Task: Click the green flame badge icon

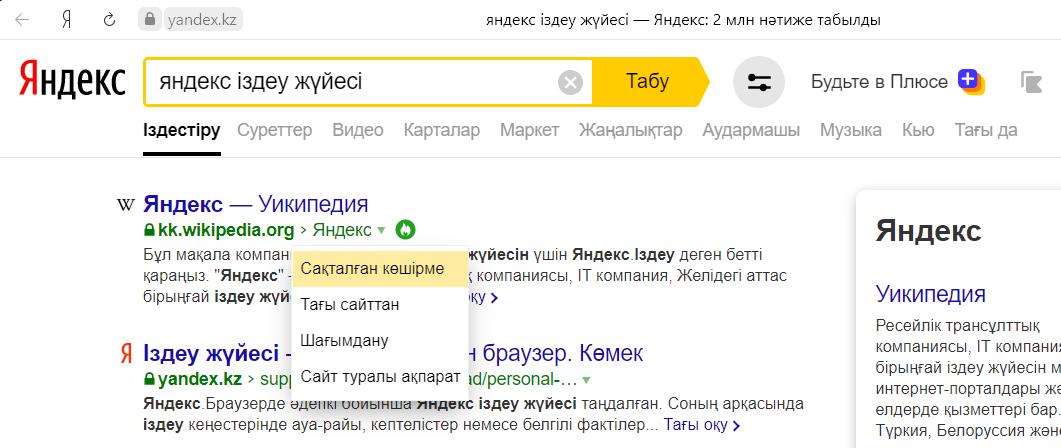Action: (x=405, y=230)
